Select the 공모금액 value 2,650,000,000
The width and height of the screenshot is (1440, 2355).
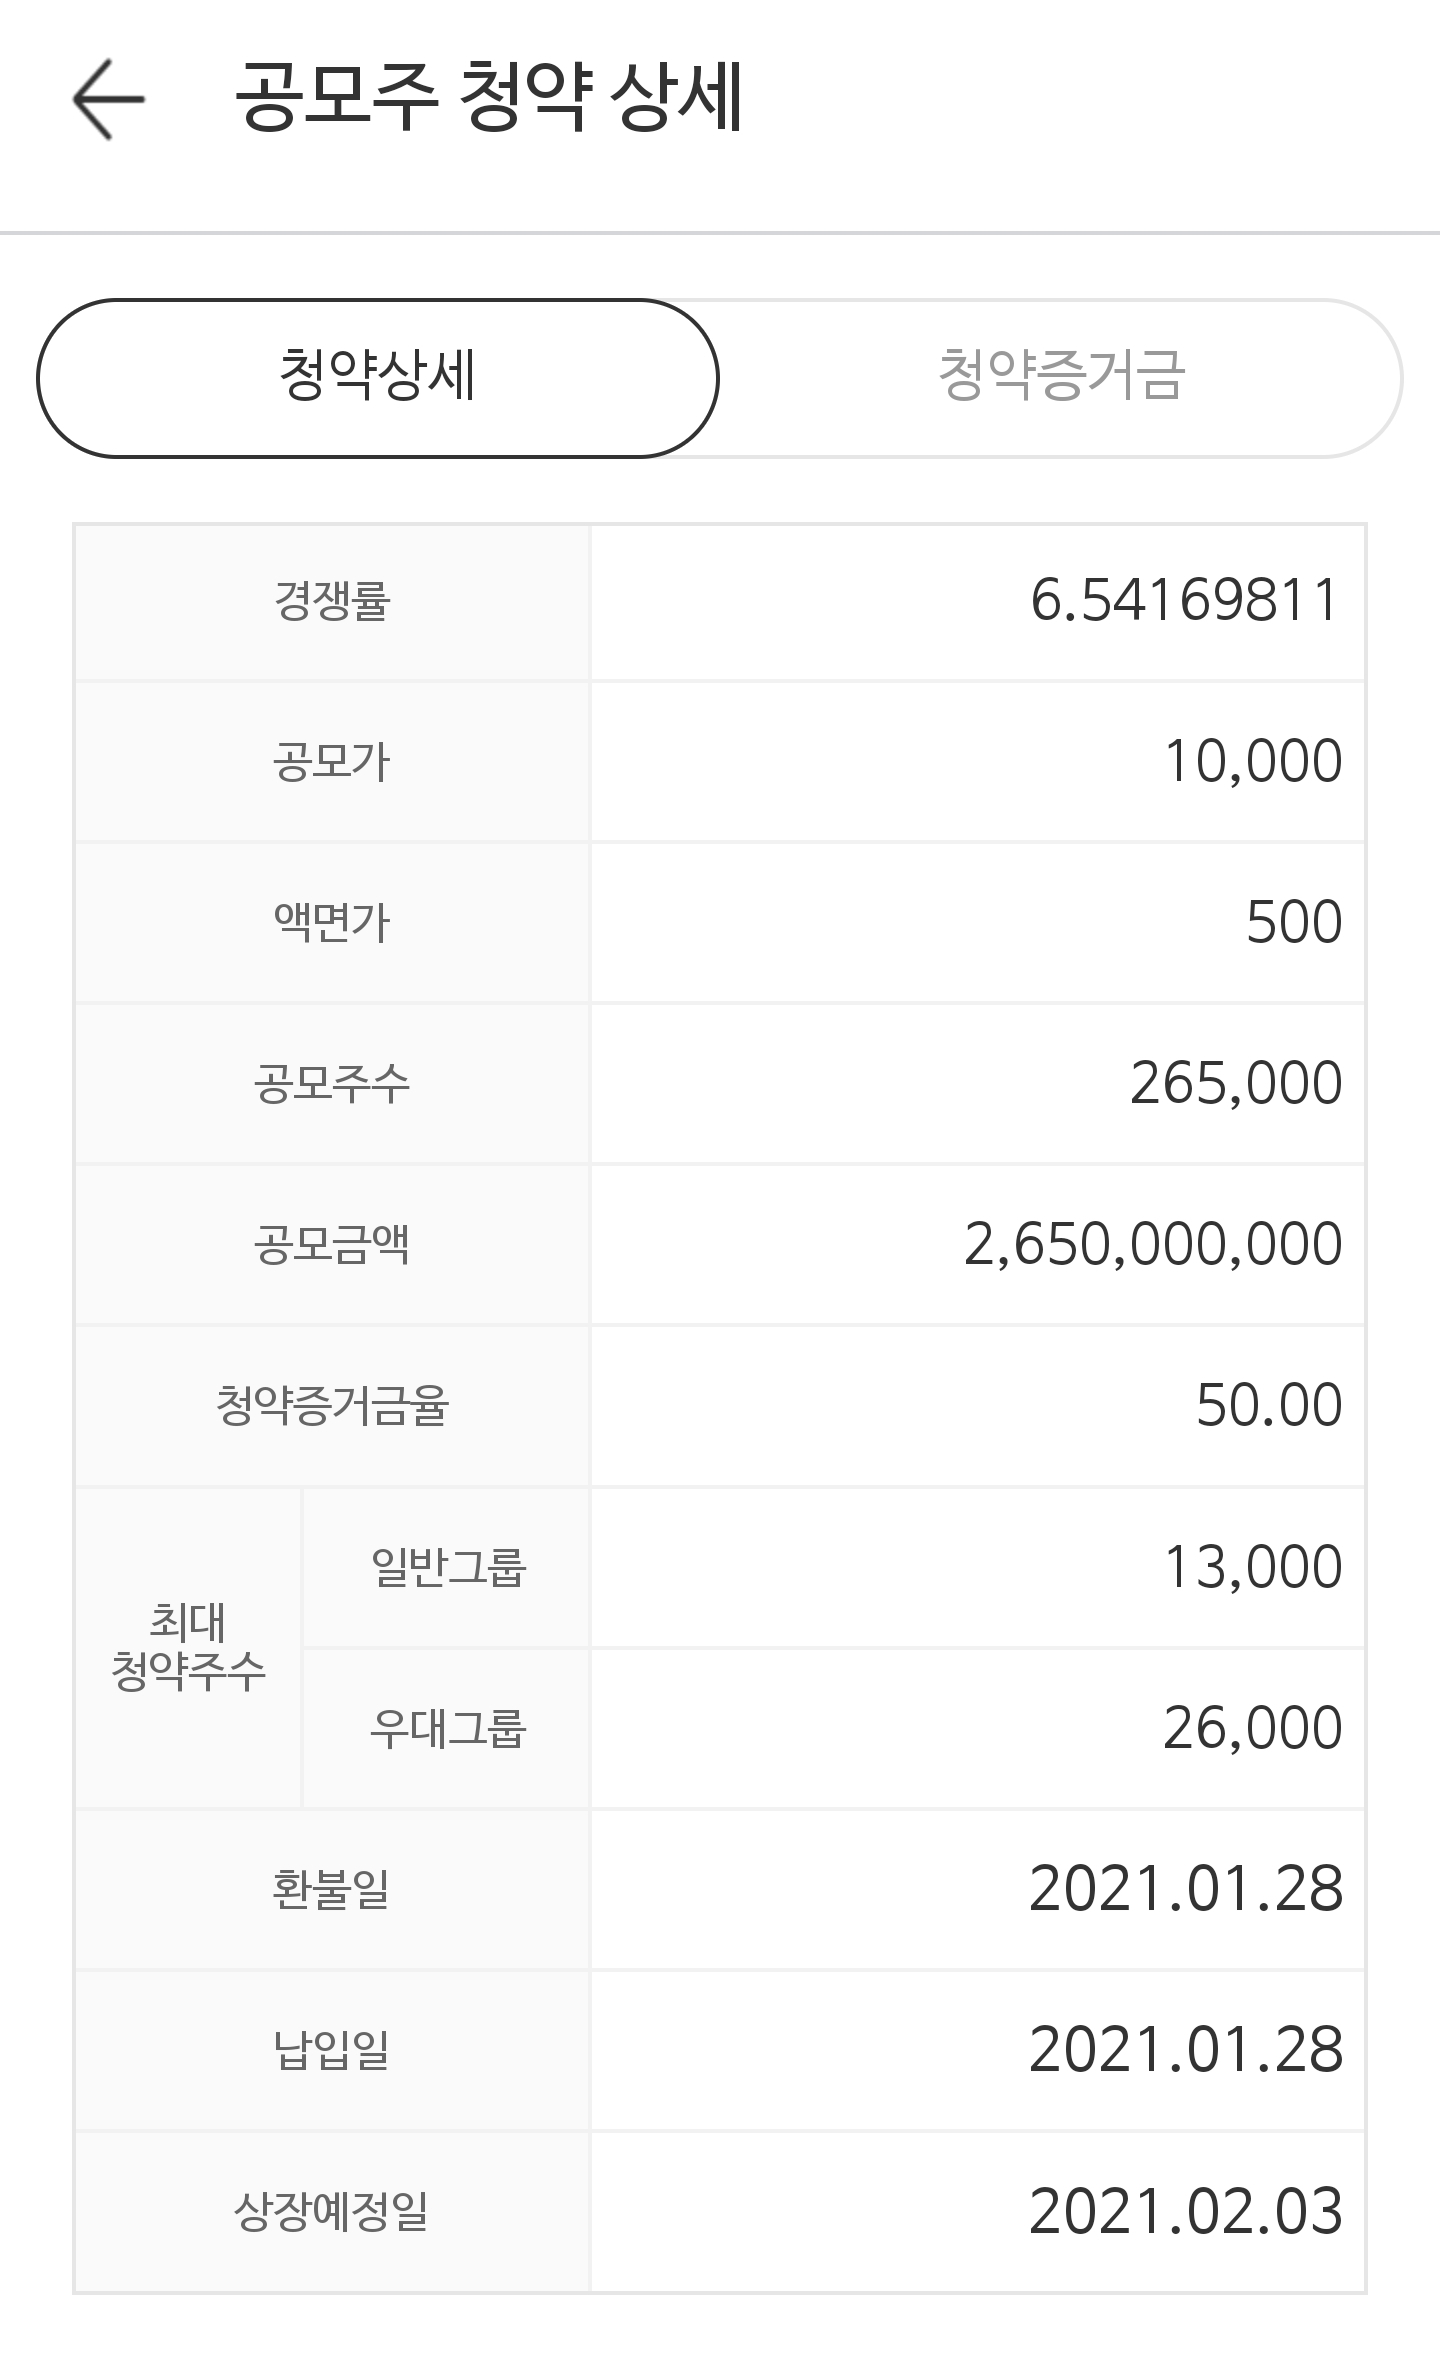(1152, 1245)
